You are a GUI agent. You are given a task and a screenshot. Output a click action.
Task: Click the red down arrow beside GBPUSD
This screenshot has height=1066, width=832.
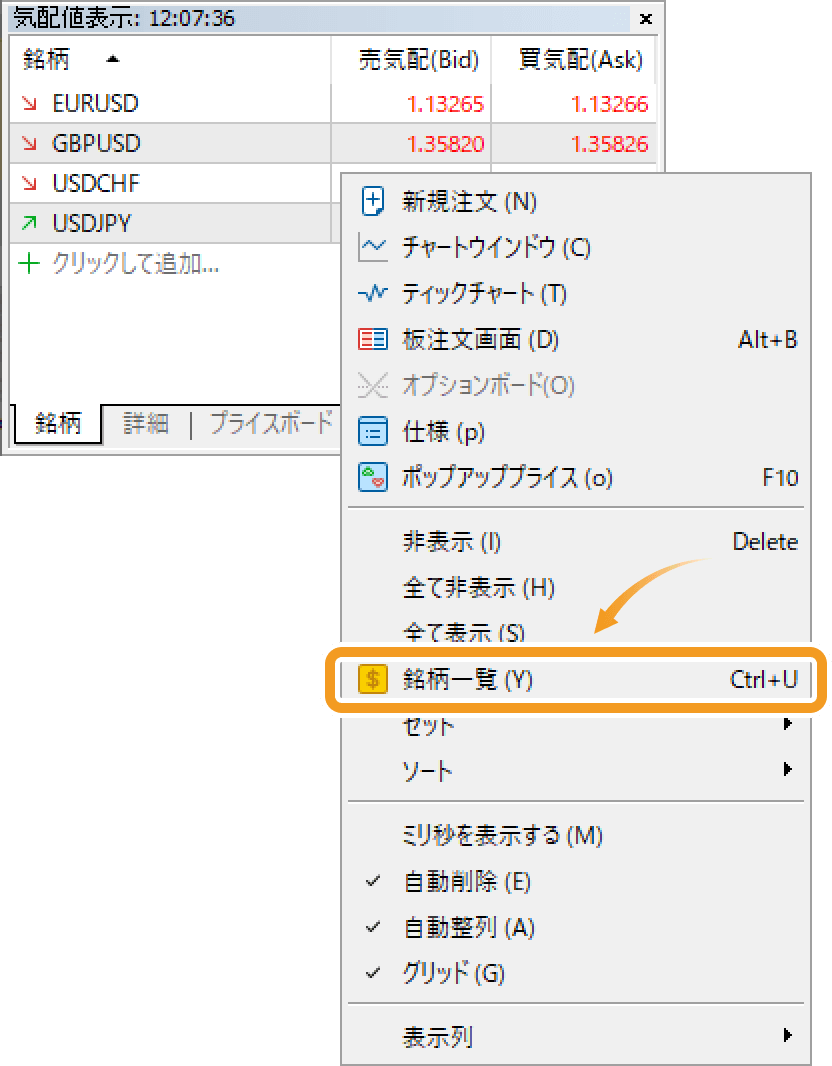29,143
